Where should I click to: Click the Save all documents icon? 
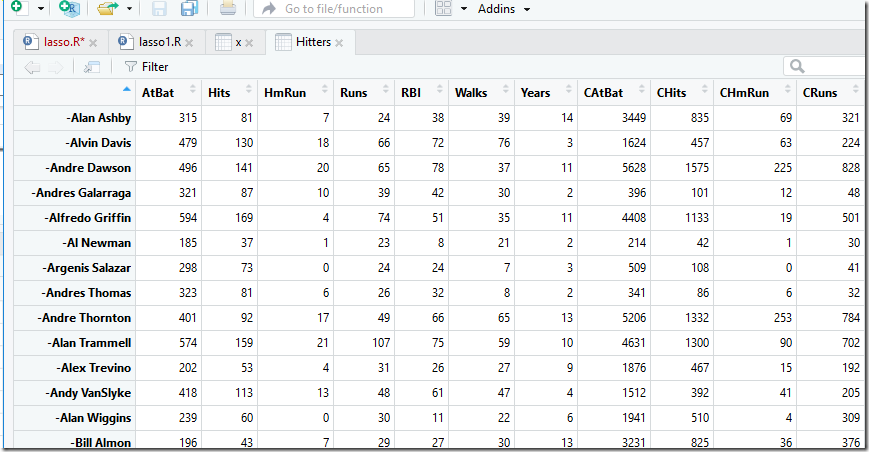click(x=190, y=8)
